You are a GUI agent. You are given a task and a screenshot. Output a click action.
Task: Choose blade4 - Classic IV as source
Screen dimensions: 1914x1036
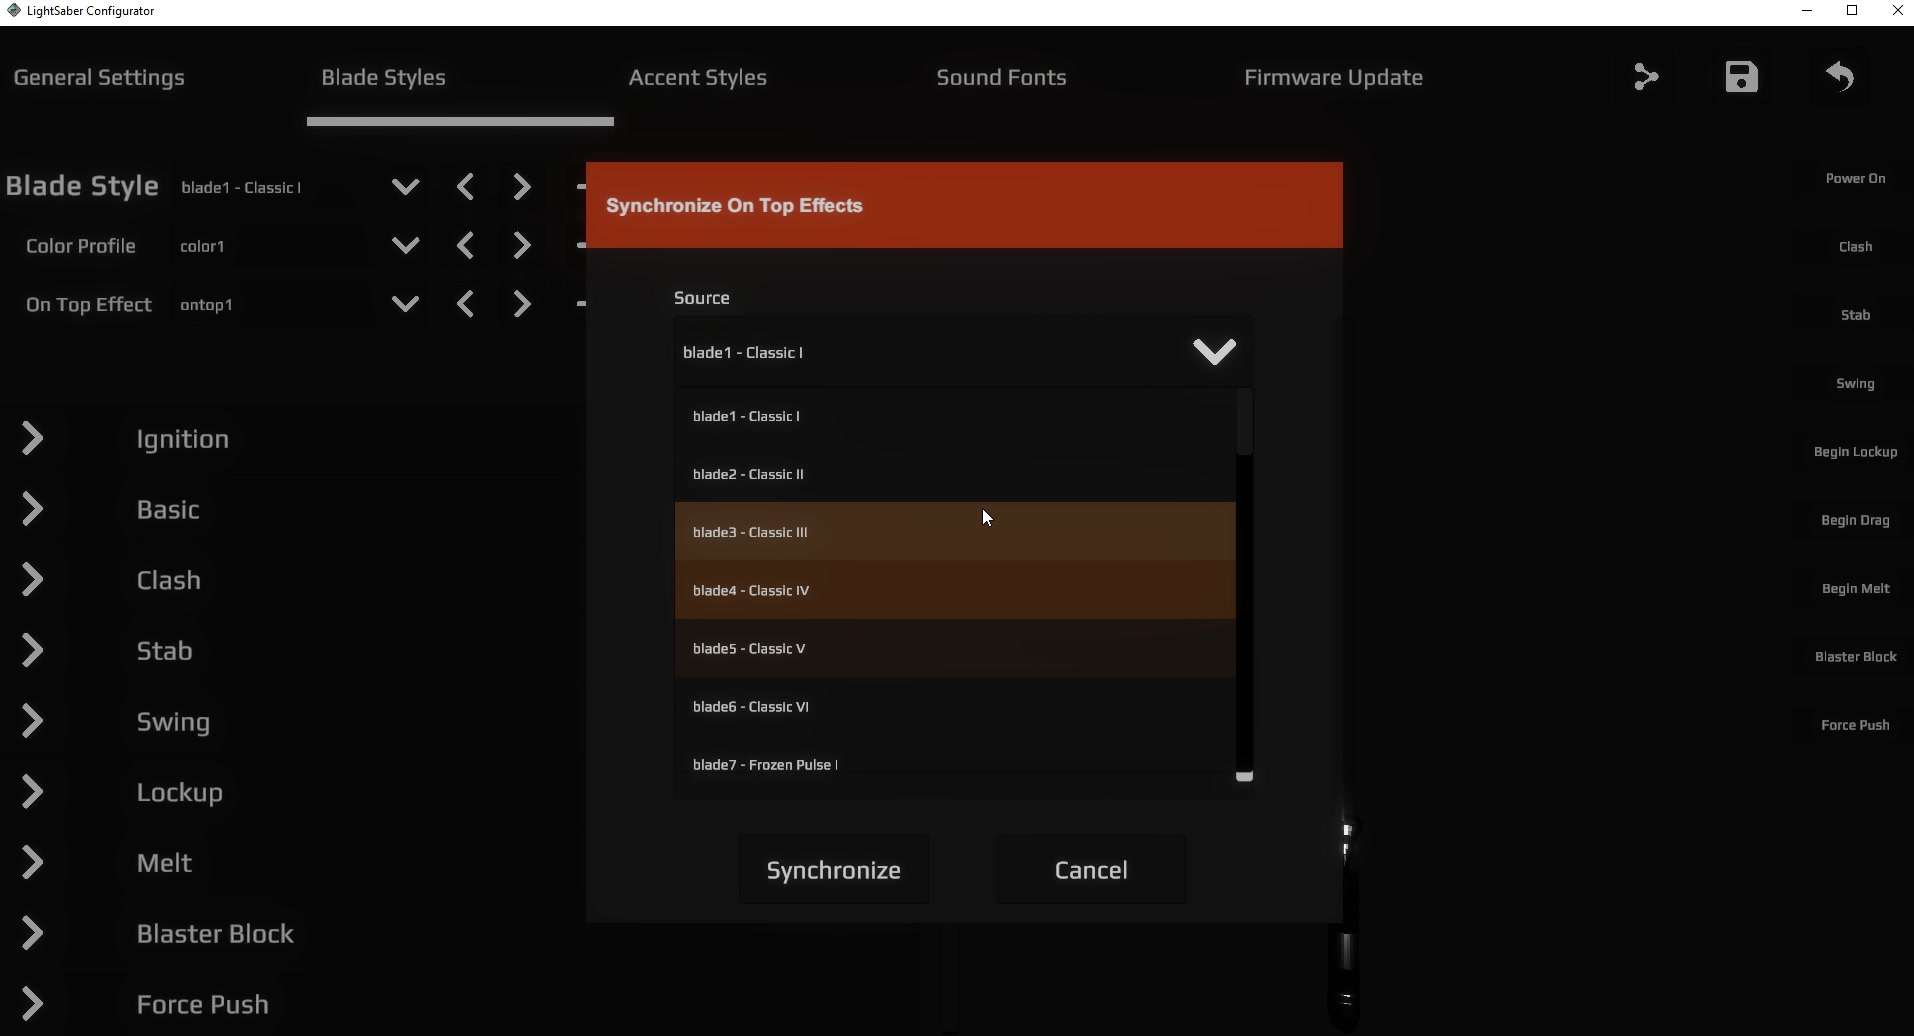[x=955, y=590]
